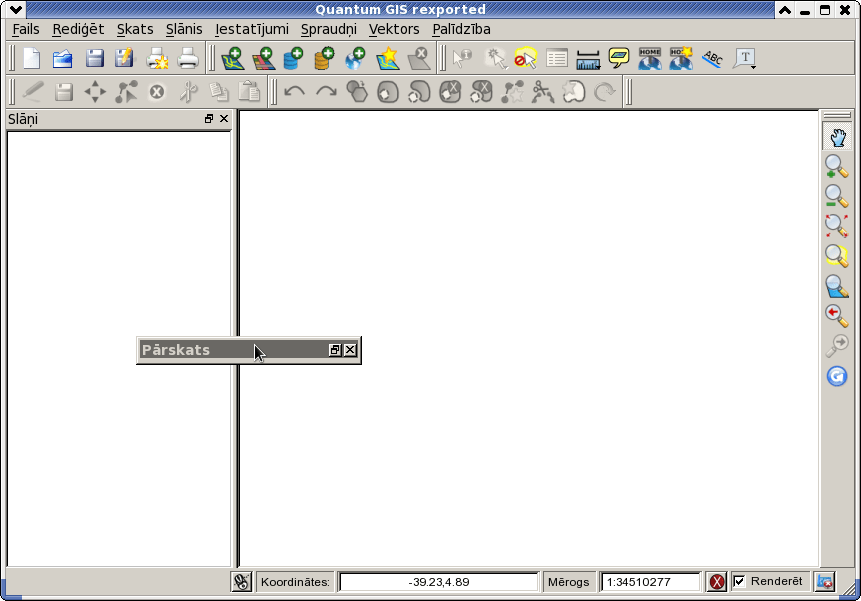Add a SpatiaLite layer (orange database icon)
This screenshot has width=861, height=601.
(325, 58)
